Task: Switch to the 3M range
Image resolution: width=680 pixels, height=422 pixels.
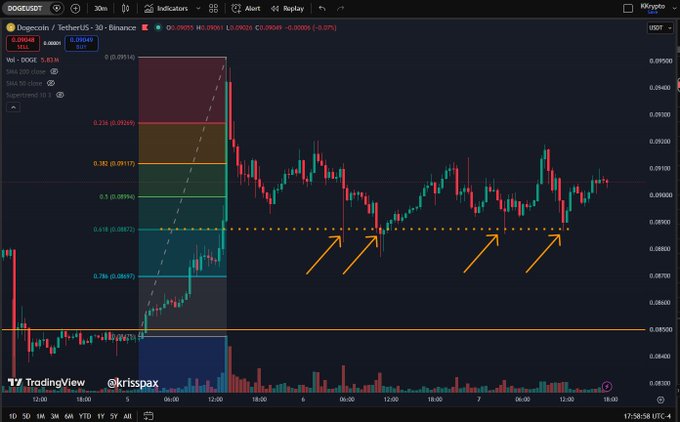Action: pos(55,416)
